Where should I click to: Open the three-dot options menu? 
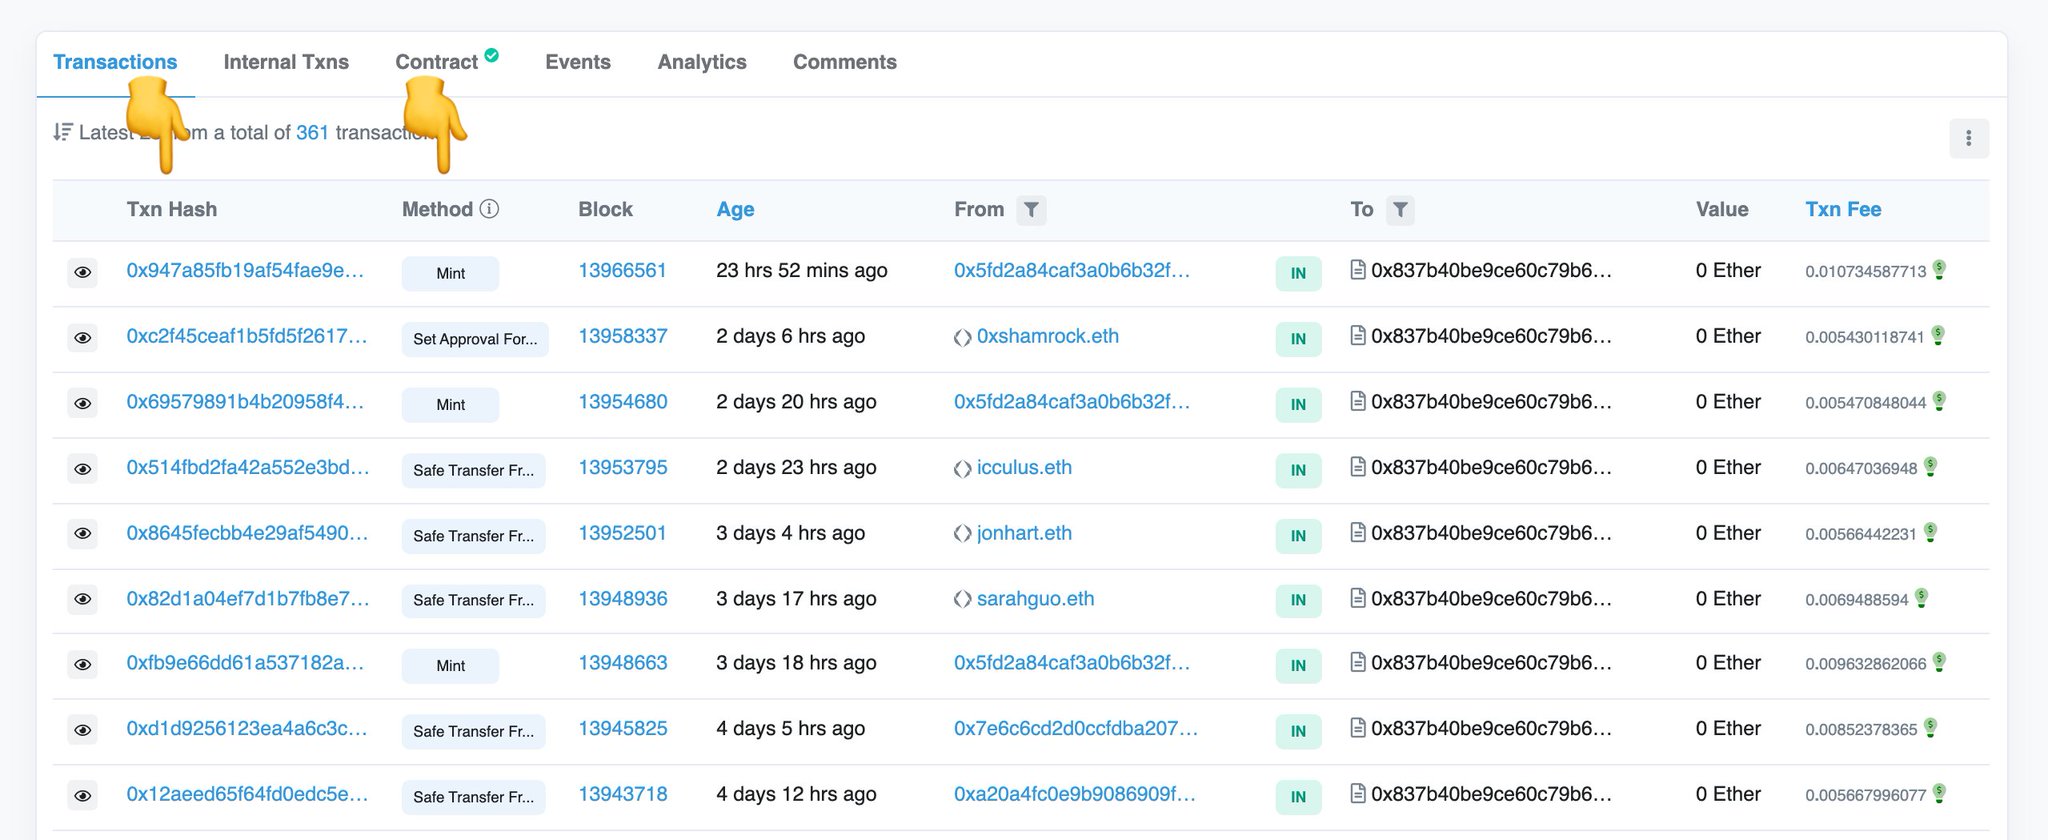1968,138
